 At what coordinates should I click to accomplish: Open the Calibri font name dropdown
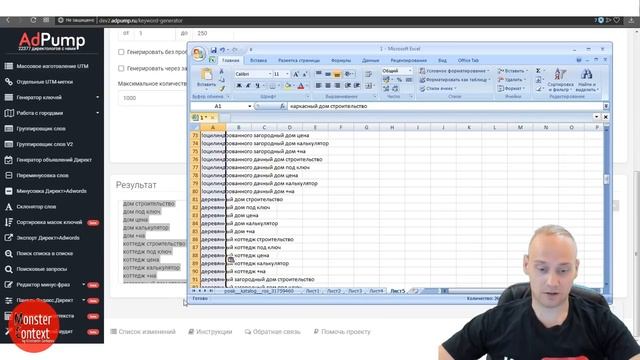(270, 74)
